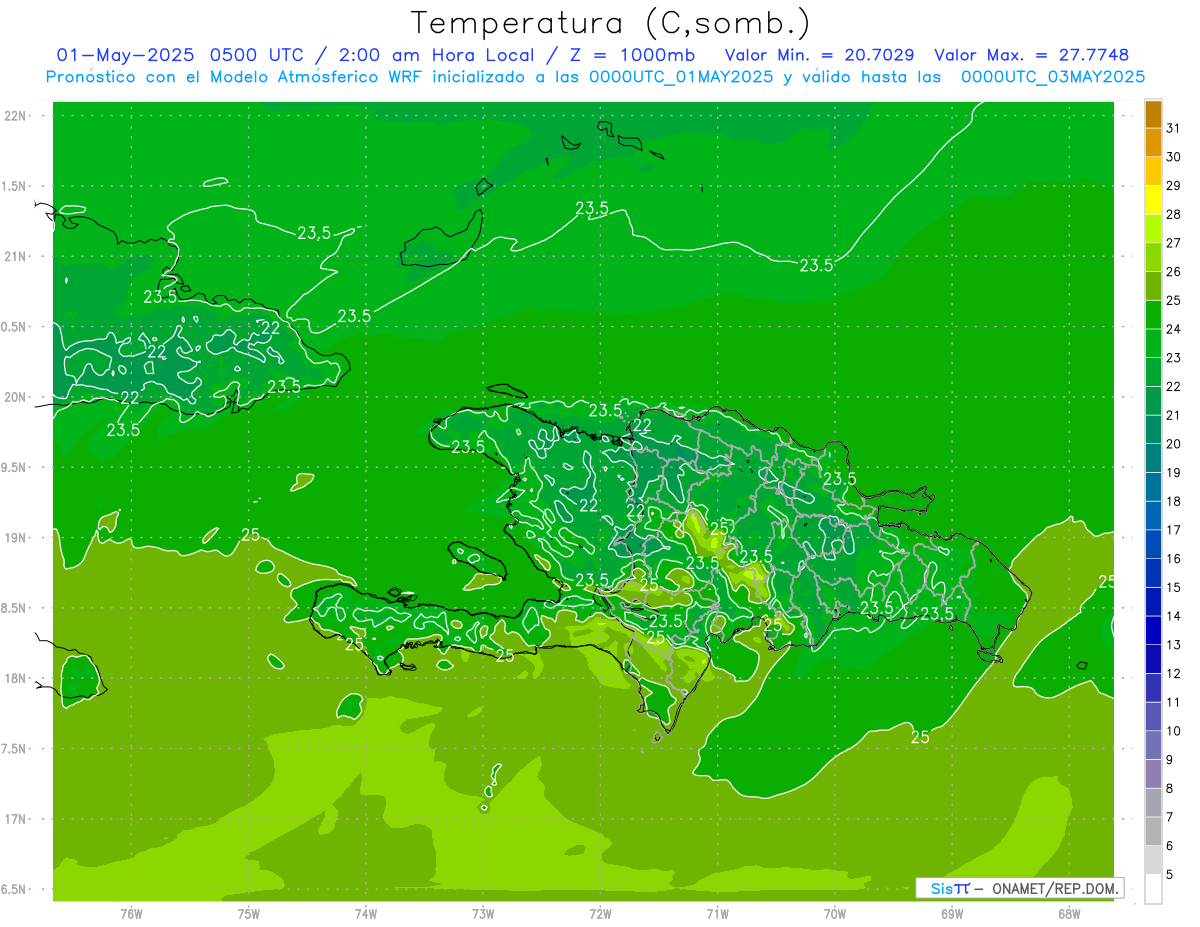The width and height of the screenshot is (1200, 927).
Task: Click the legend swatch between 12 and 13
Action: point(1153,659)
